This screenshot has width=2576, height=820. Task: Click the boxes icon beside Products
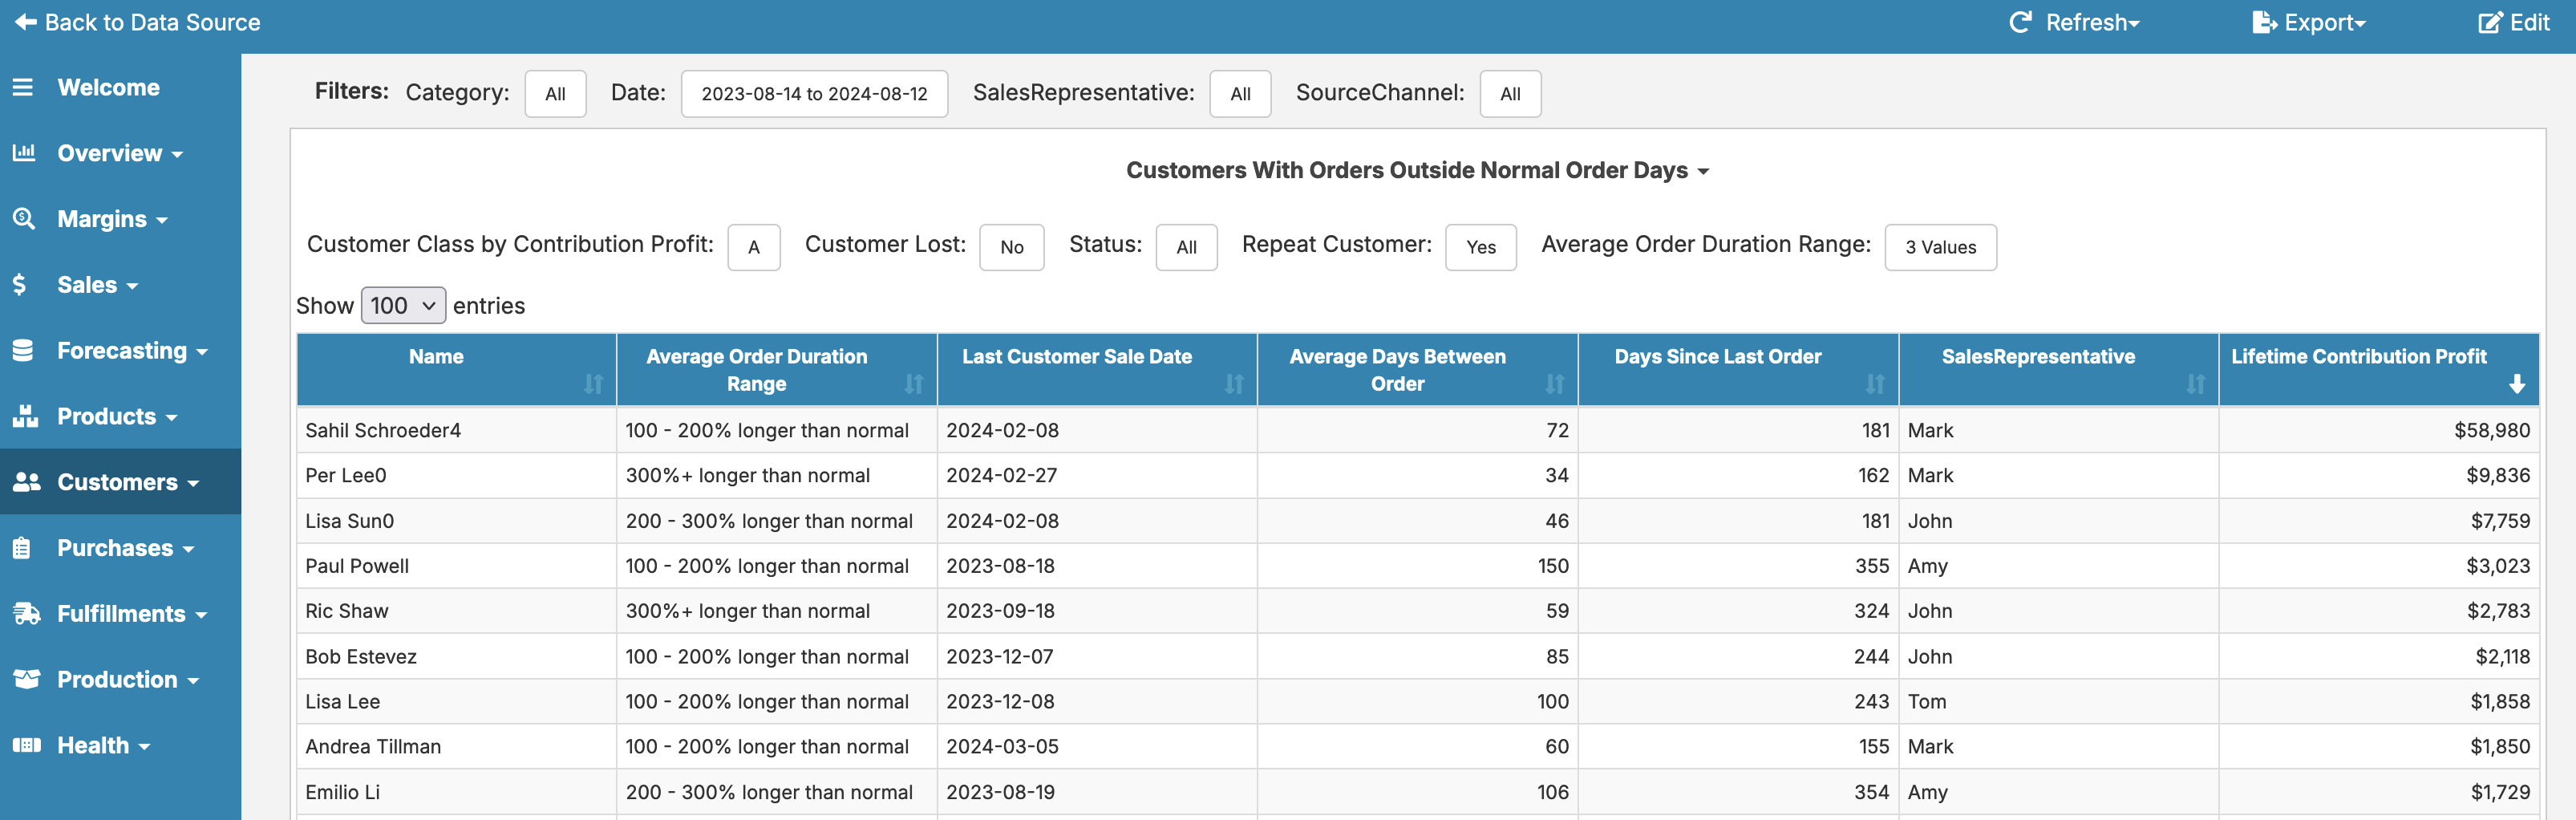point(25,416)
